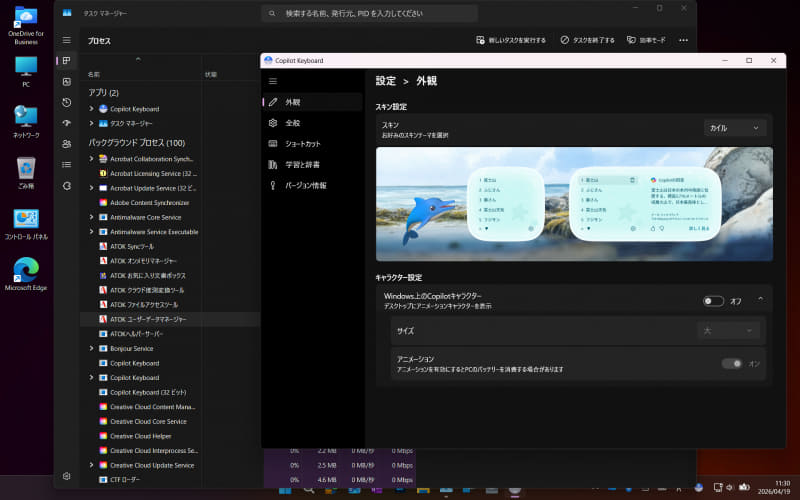Open the App history icon in Task Manager

[x=67, y=103]
